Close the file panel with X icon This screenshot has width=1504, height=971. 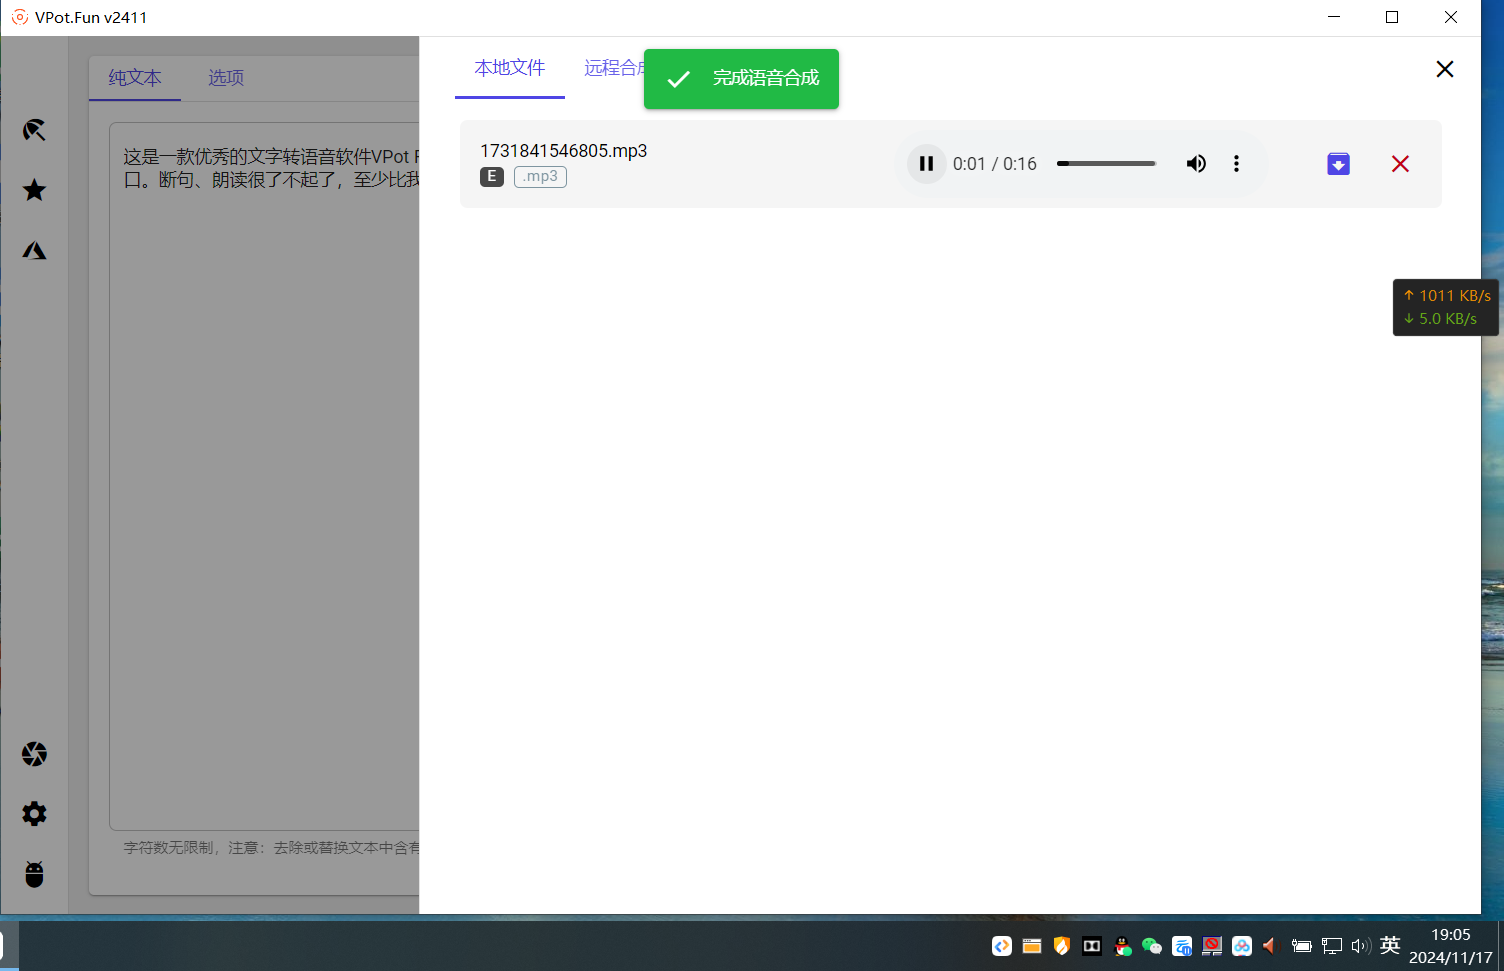(1444, 69)
